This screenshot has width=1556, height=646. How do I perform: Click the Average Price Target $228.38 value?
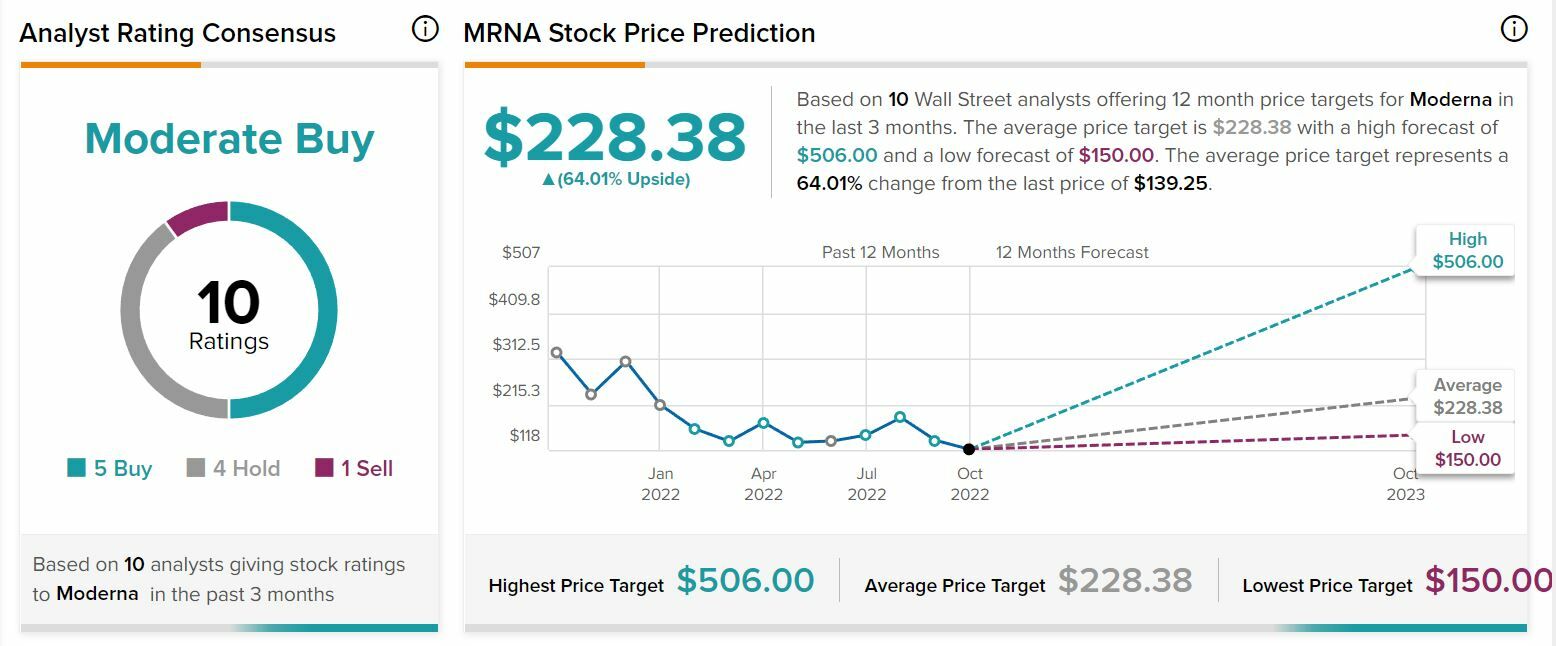point(1125,580)
